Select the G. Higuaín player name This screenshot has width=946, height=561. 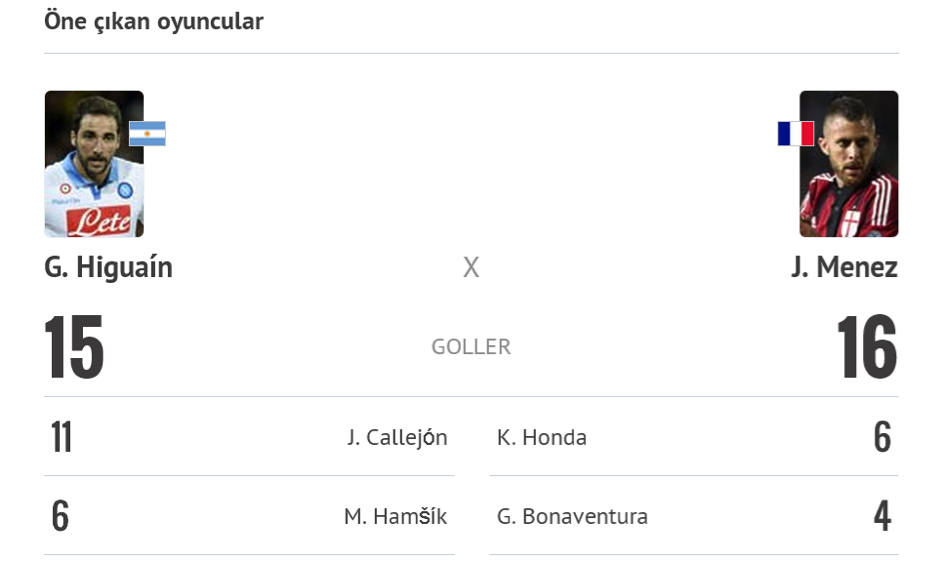click(108, 268)
